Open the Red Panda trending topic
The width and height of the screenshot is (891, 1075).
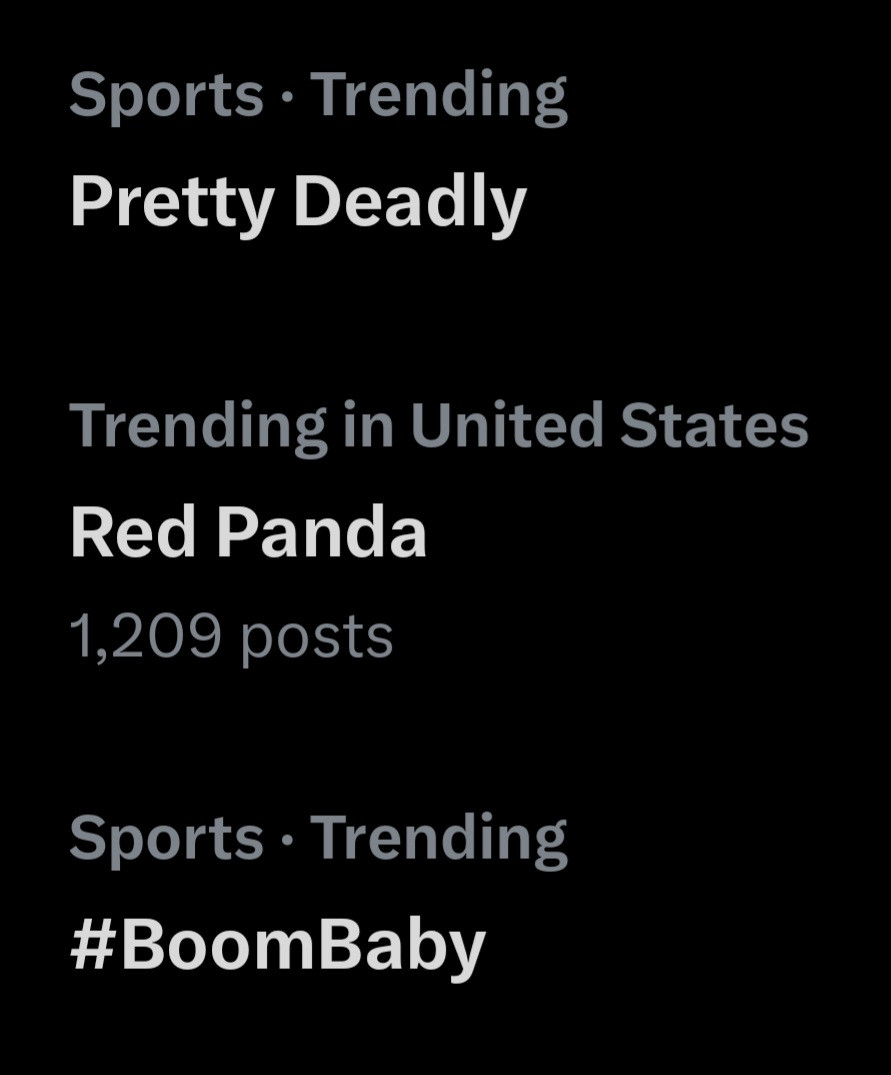(248, 532)
